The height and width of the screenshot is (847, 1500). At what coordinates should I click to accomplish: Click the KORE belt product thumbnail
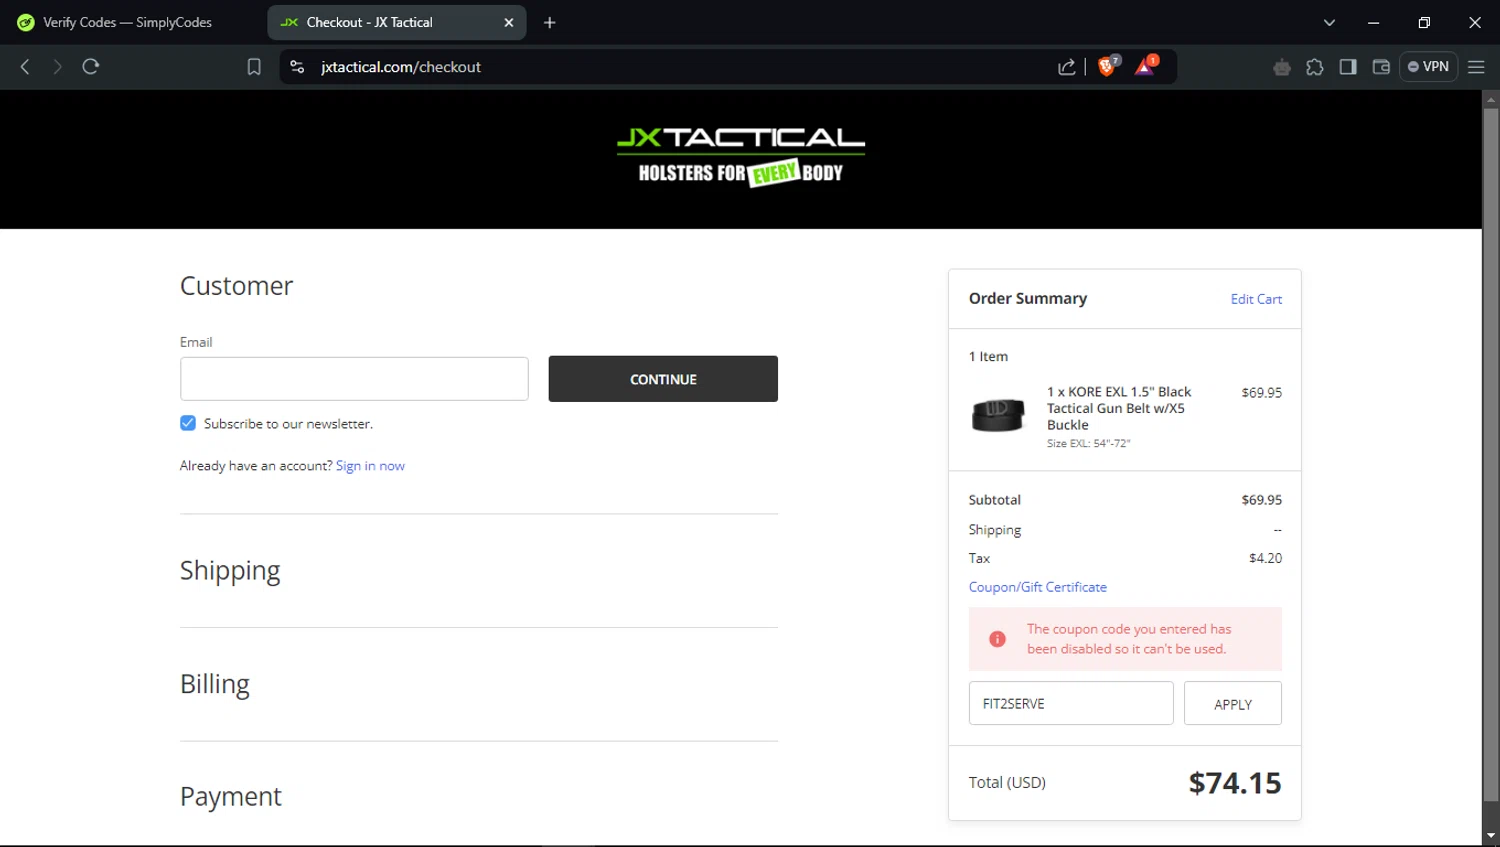[x=998, y=414]
